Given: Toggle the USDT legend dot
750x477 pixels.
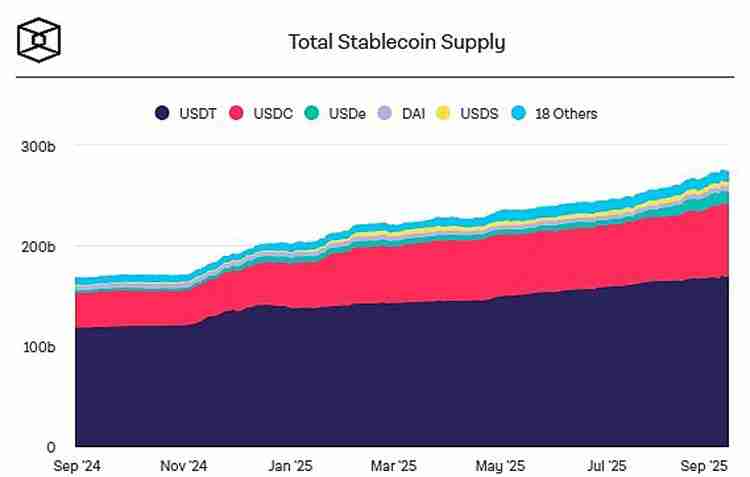Looking at the screenshot, I should coord(162,113).
